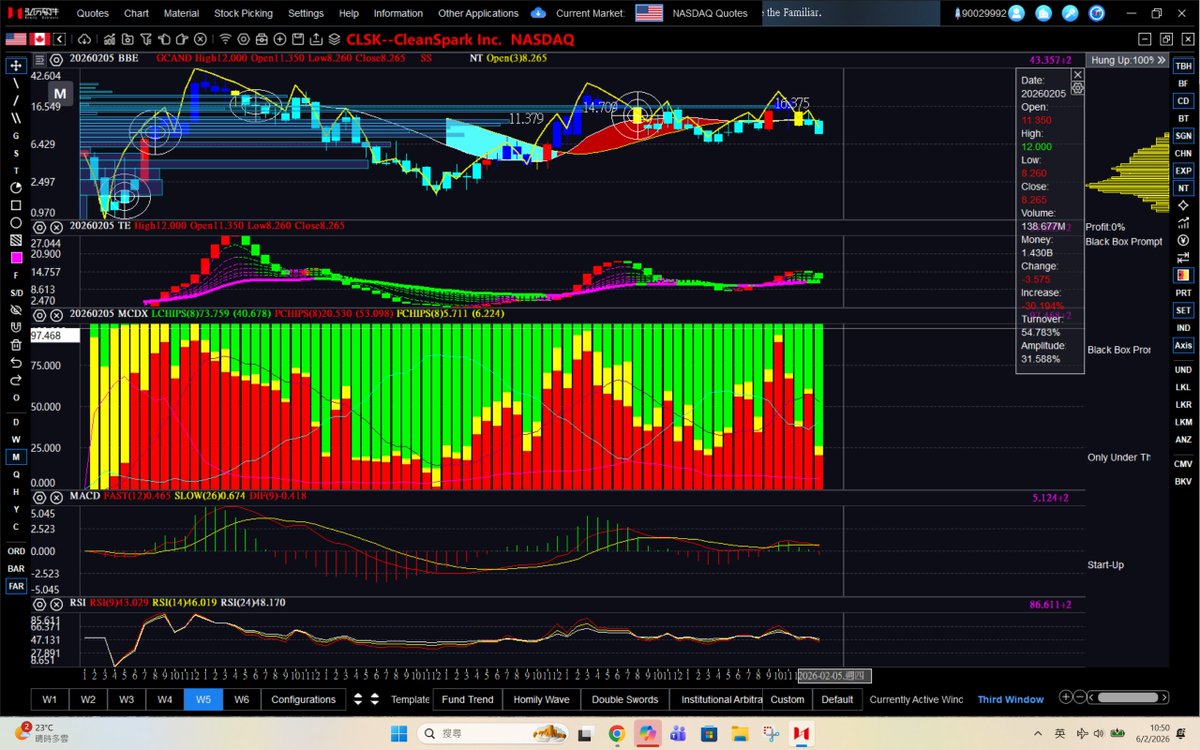1200x750 pixels.
Task: Toggle the ORD button in left sidebar
Action: (16, 551)
